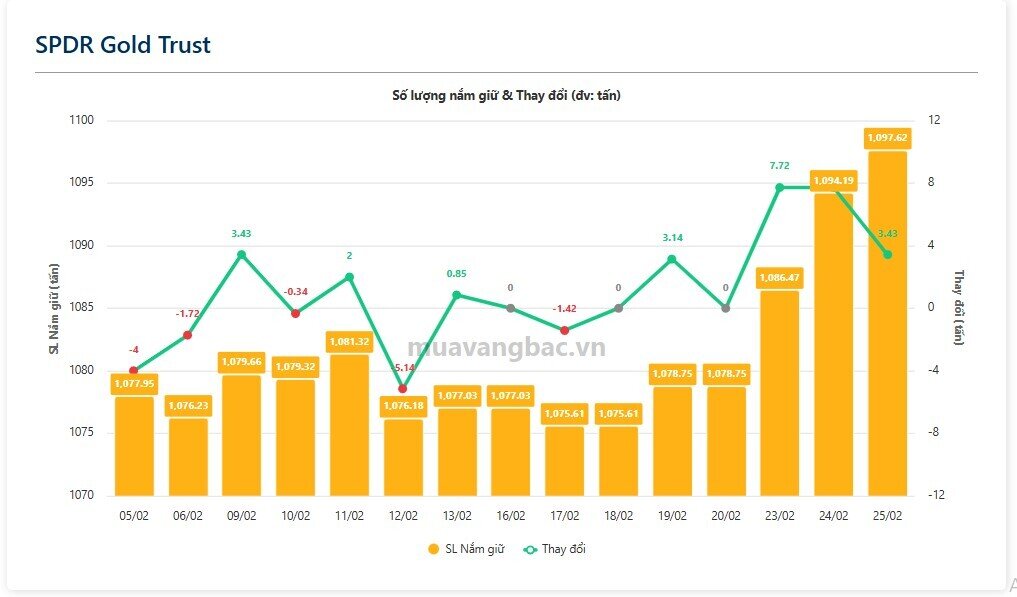Viewport: 1017px width, 597px height.
Task: Click left axis value 1075
Action: [x=82, y=432]
